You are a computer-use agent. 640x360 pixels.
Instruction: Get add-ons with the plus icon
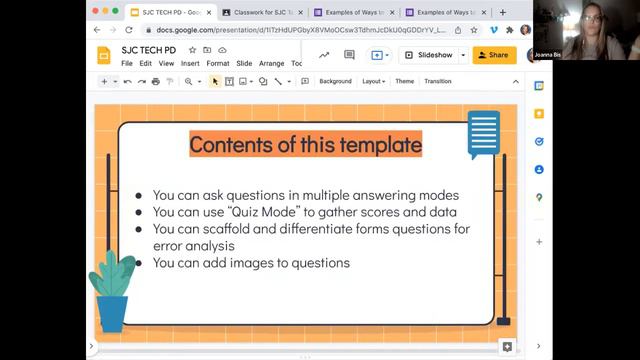(x=539, y=242)
